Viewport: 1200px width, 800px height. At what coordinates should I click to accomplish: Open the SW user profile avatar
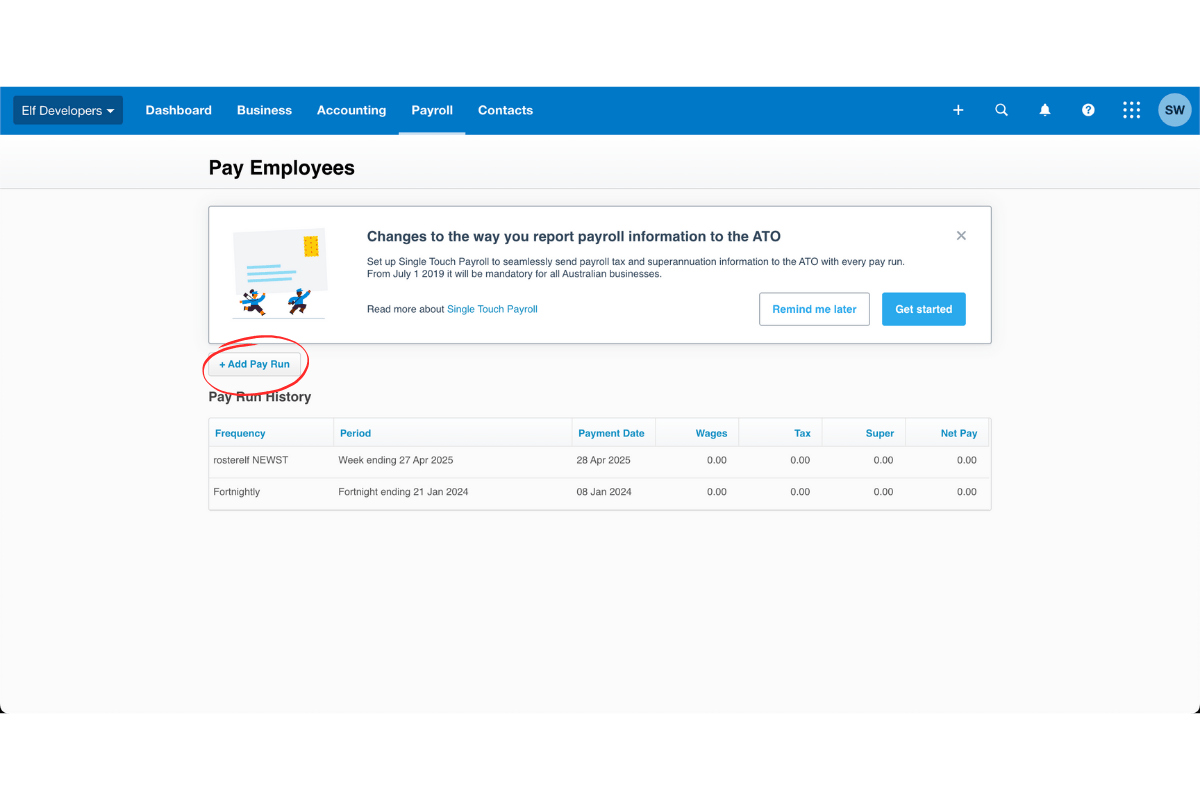pyautogui.click(x=1174, y=110)
